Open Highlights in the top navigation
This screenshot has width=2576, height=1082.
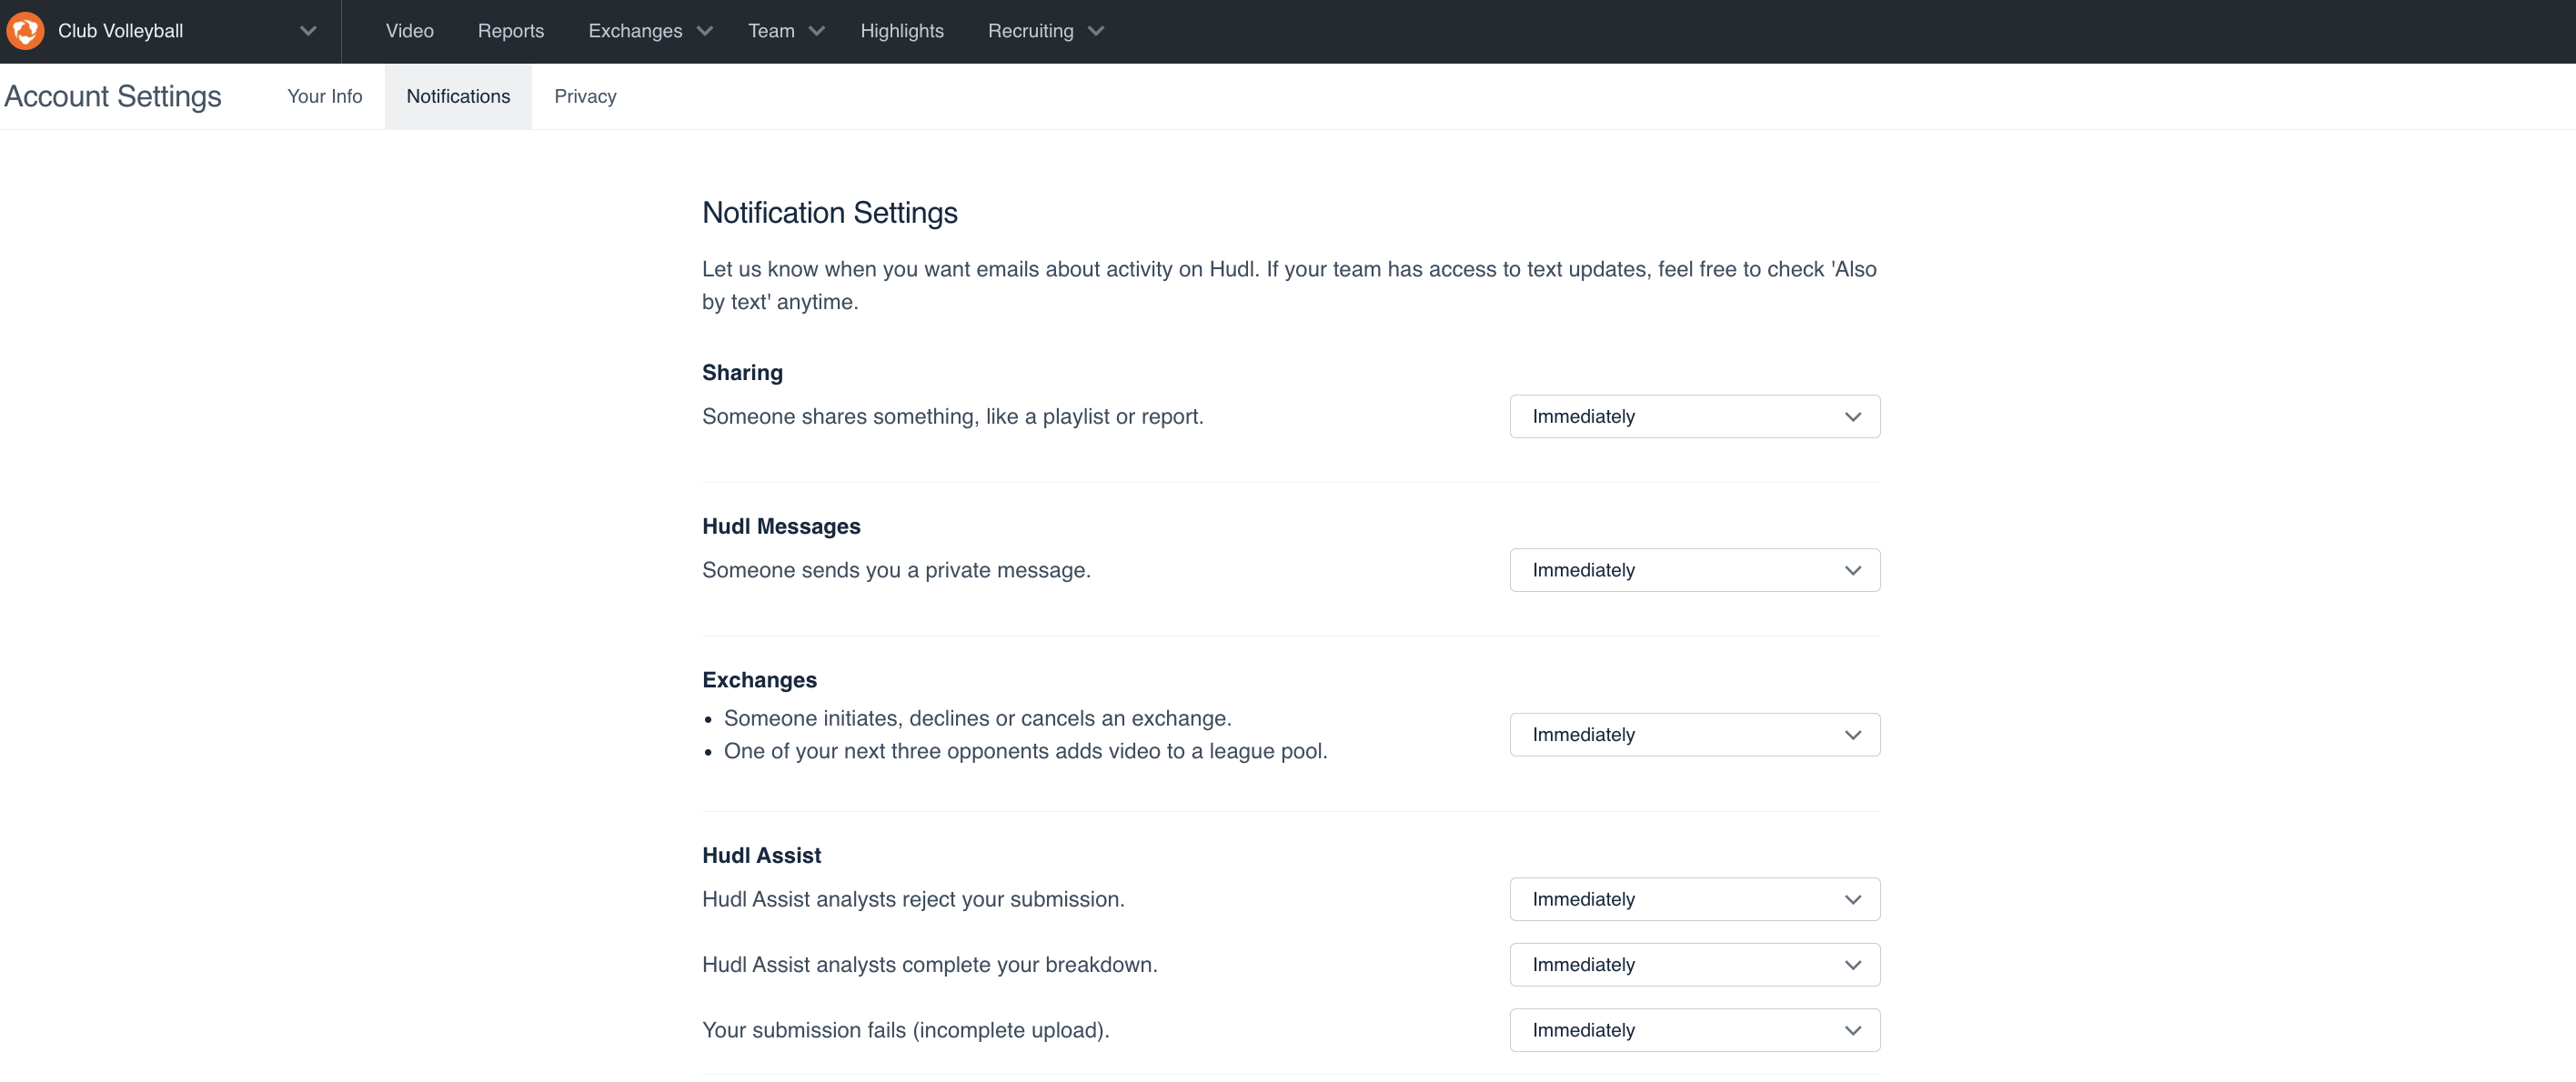coord(901,31)
